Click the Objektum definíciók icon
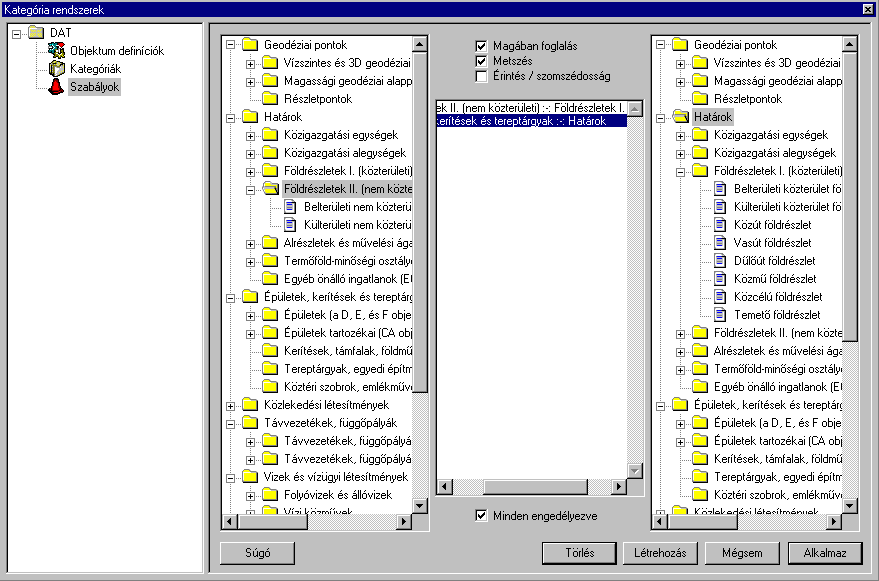Screen dimensions: 879x581 tap(56, 51)
